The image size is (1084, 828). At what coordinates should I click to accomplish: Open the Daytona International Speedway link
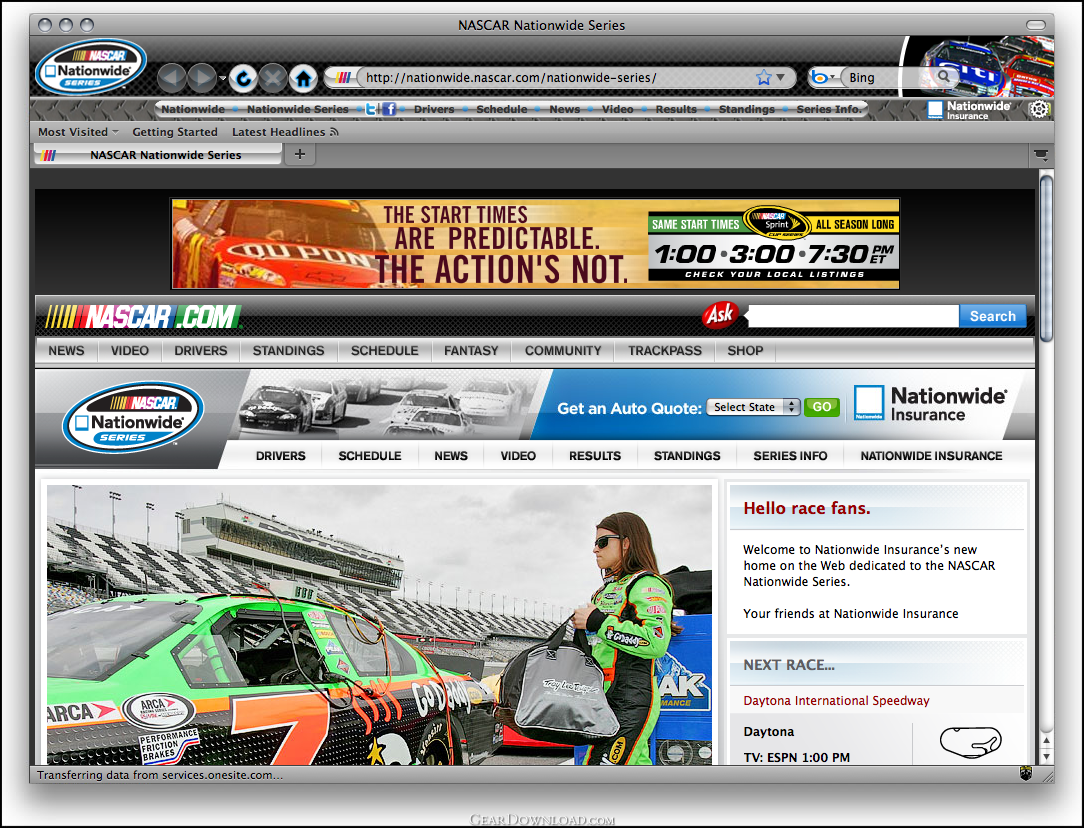point(836,701)
